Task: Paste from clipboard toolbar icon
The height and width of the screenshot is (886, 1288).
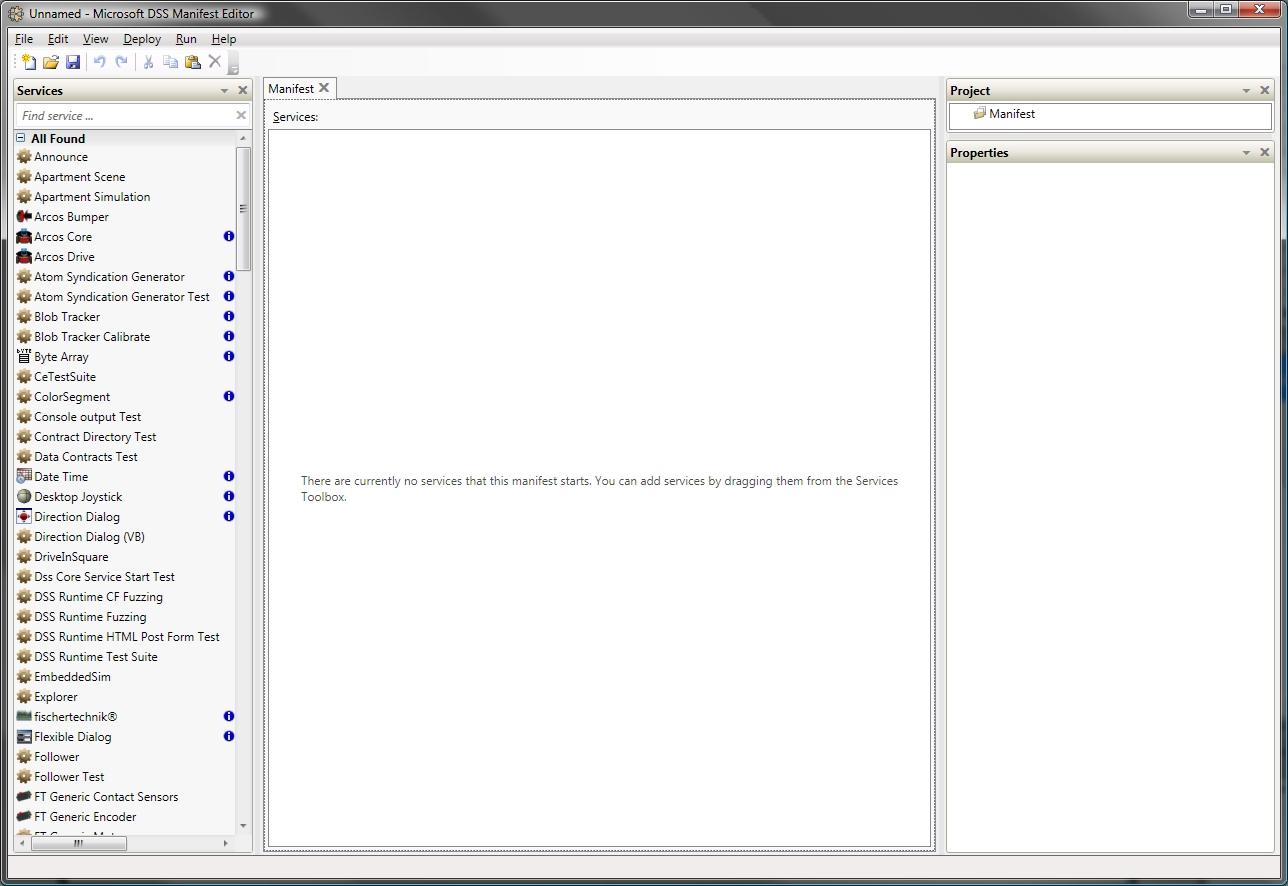Action: click(x=193, y=62)
